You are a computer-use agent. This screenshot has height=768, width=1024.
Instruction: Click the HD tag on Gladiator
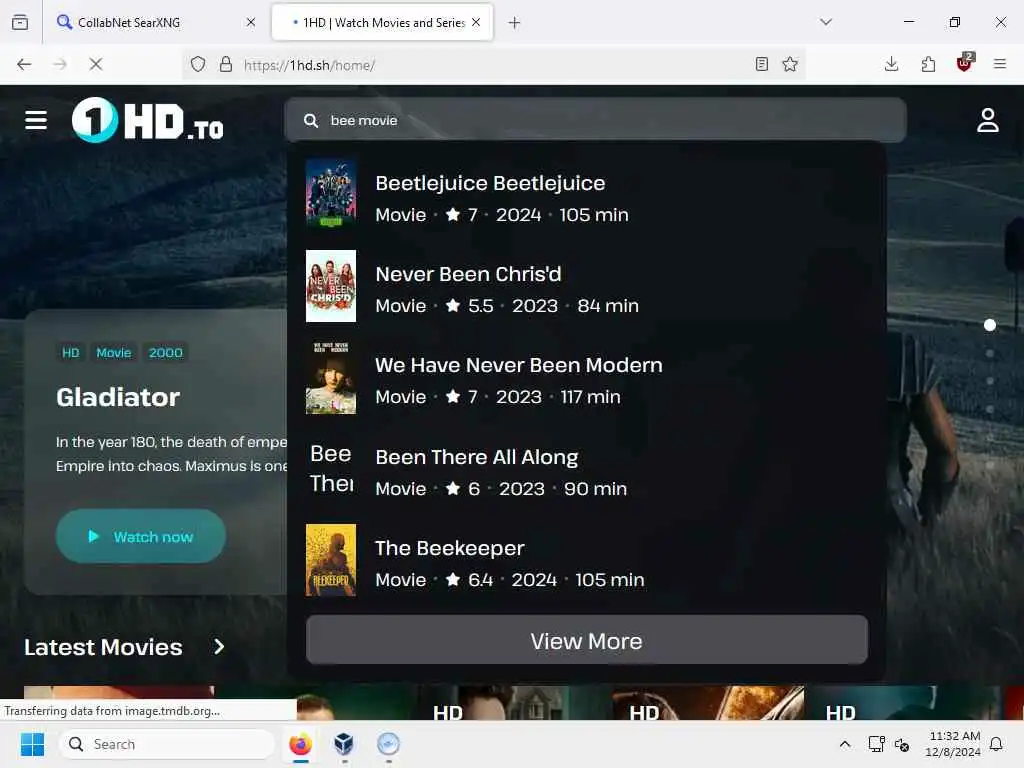[71, 353]
